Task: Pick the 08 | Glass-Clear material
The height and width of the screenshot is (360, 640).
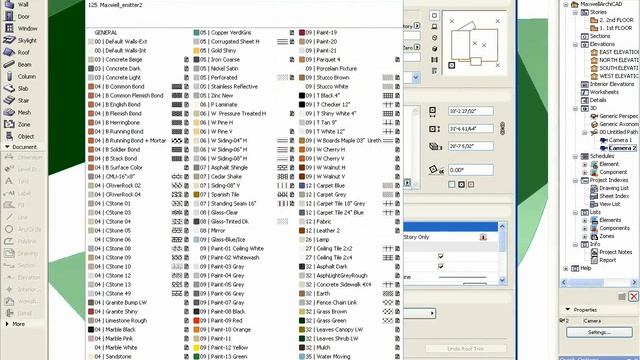Action: coord(244,213)
